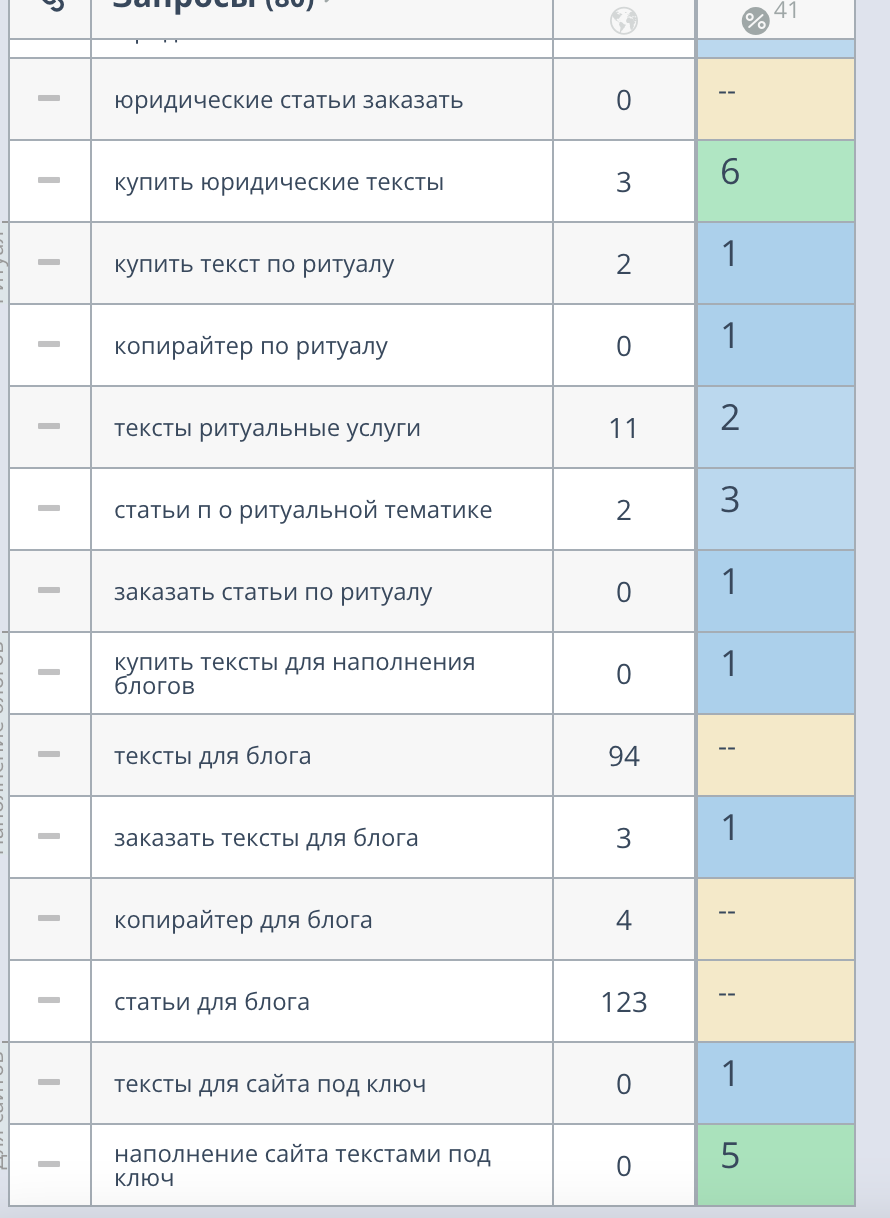890x1218 pixels.
Task: Click the minus icon next to 'купить юридические тексты'
Action: [49, 180]
